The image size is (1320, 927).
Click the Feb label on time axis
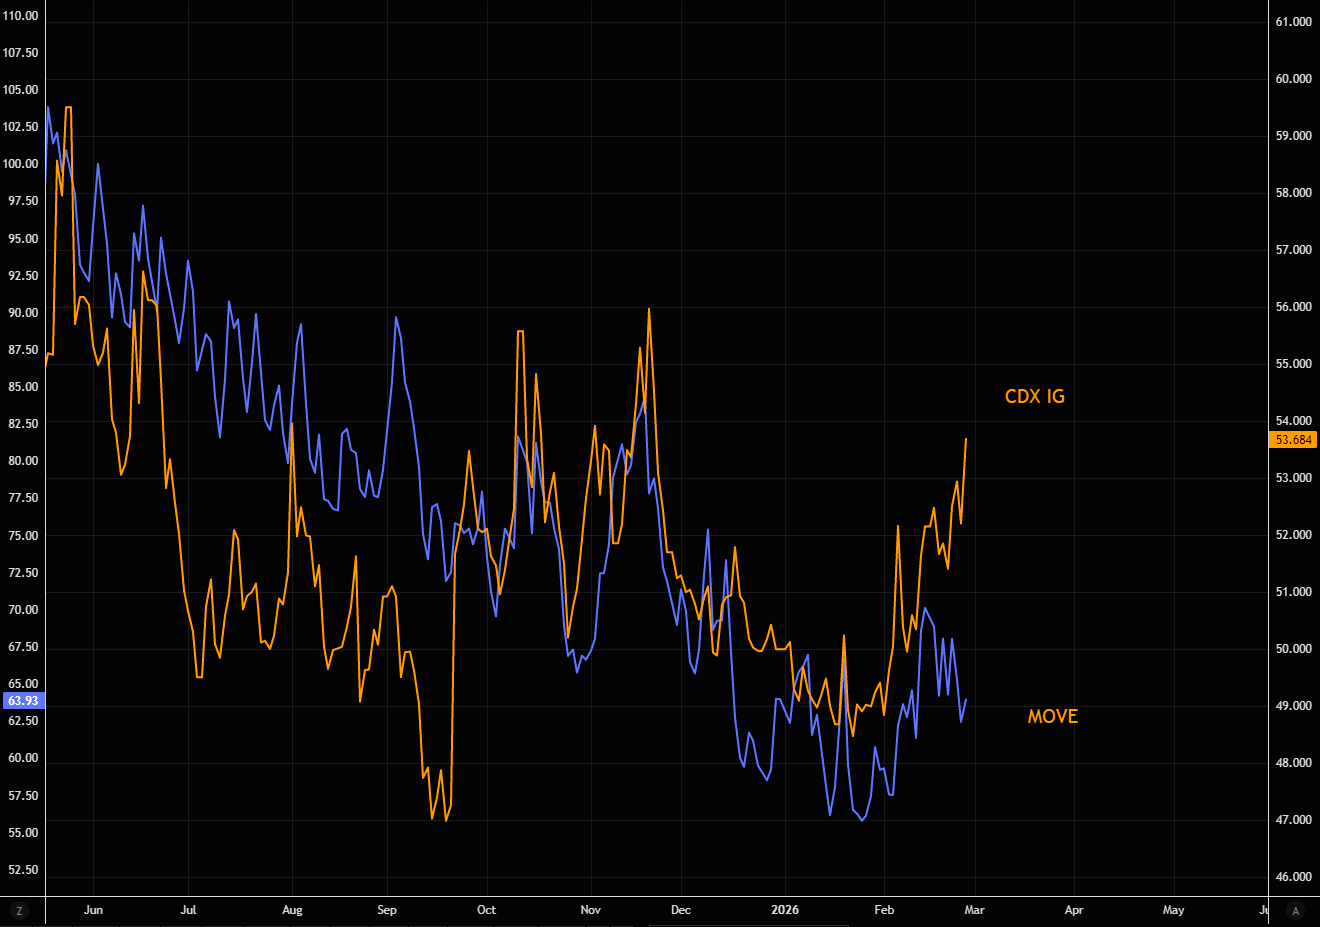[x=884, y=910]
